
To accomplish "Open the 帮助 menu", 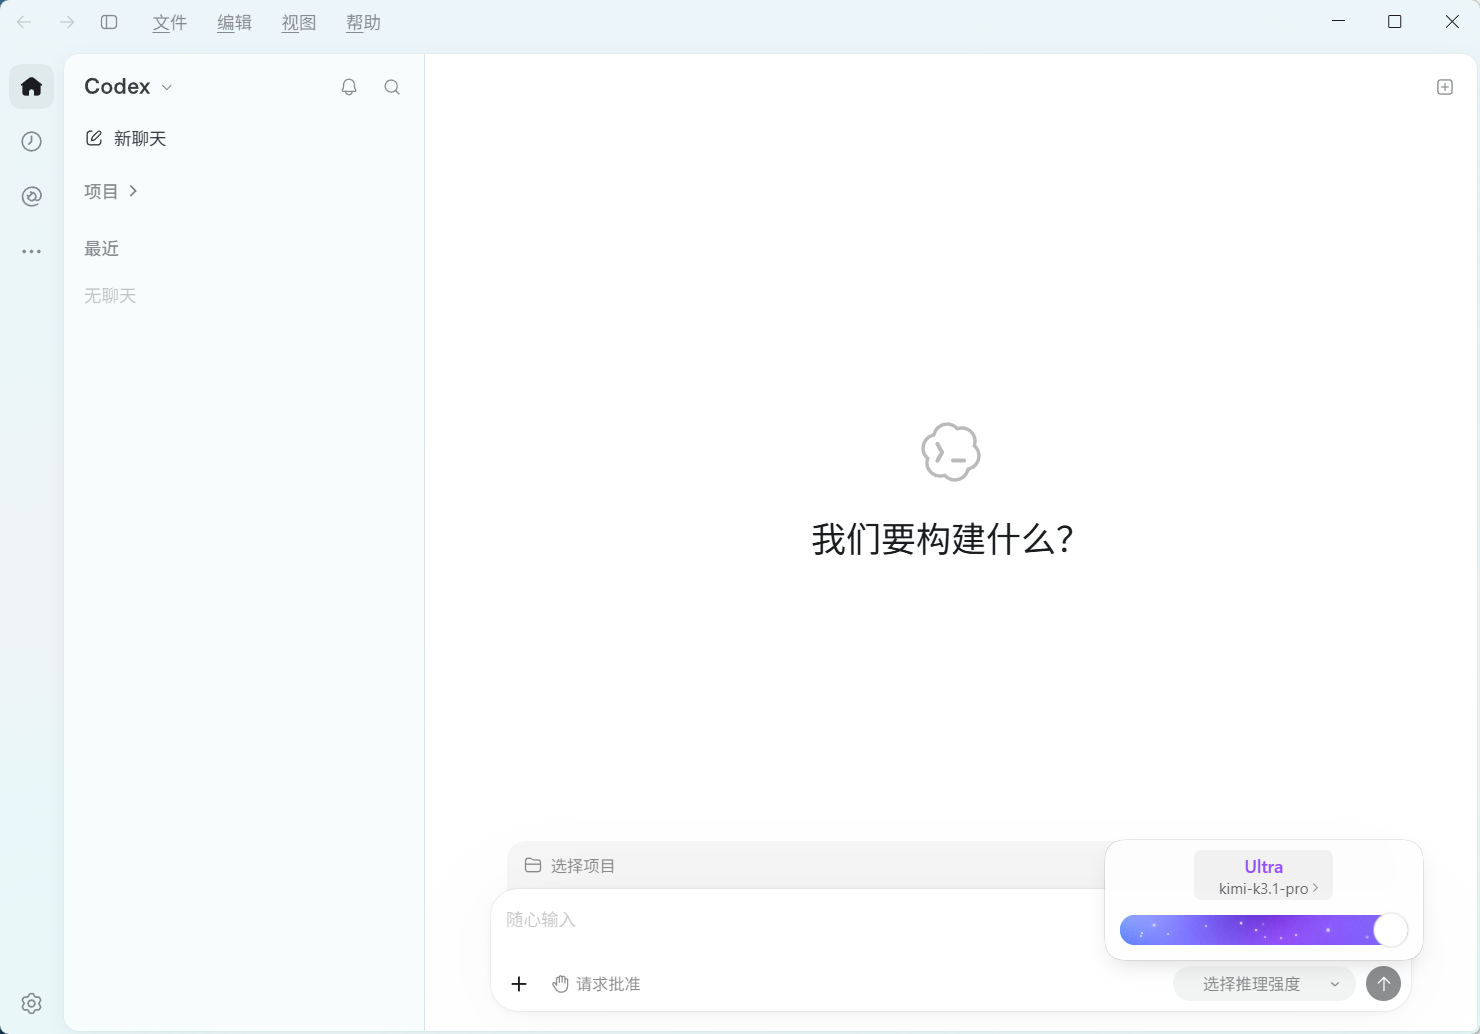I will tap(364, 23).
